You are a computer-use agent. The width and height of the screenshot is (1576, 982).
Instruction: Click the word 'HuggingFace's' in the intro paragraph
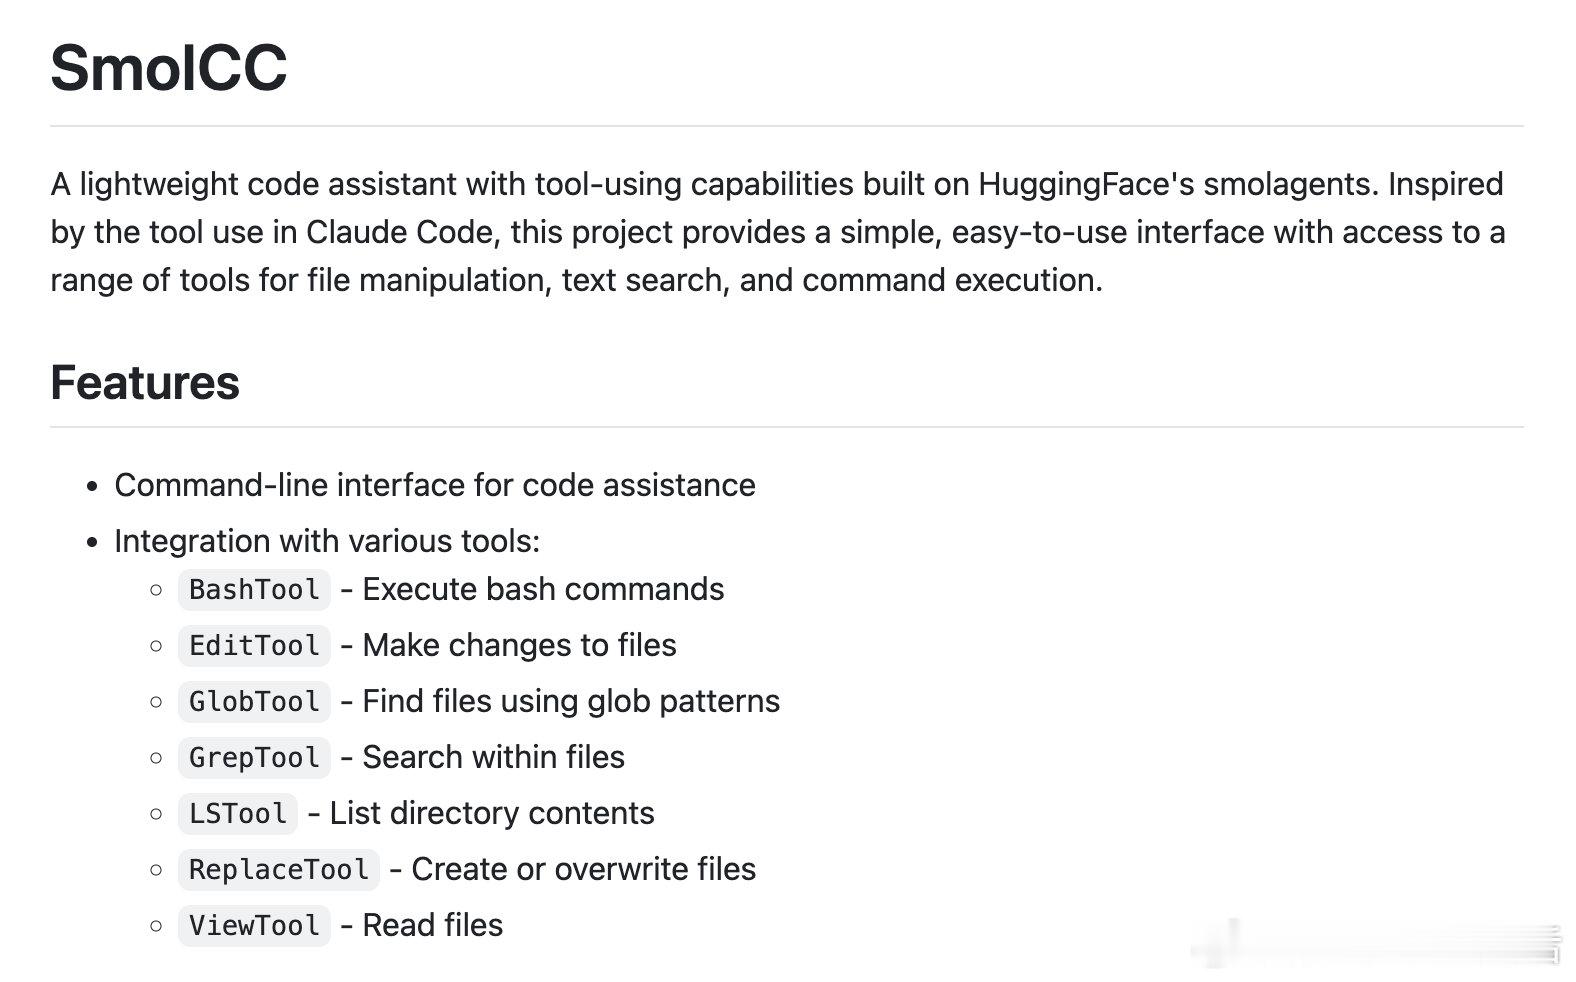click(1085, 184)
